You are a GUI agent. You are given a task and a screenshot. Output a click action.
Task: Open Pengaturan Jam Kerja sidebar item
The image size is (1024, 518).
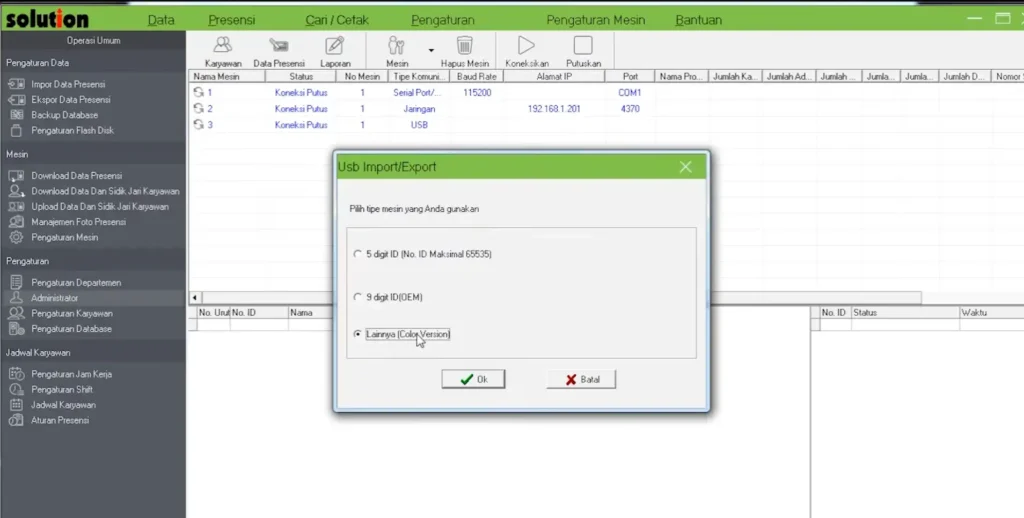click(x=71, y=374)
